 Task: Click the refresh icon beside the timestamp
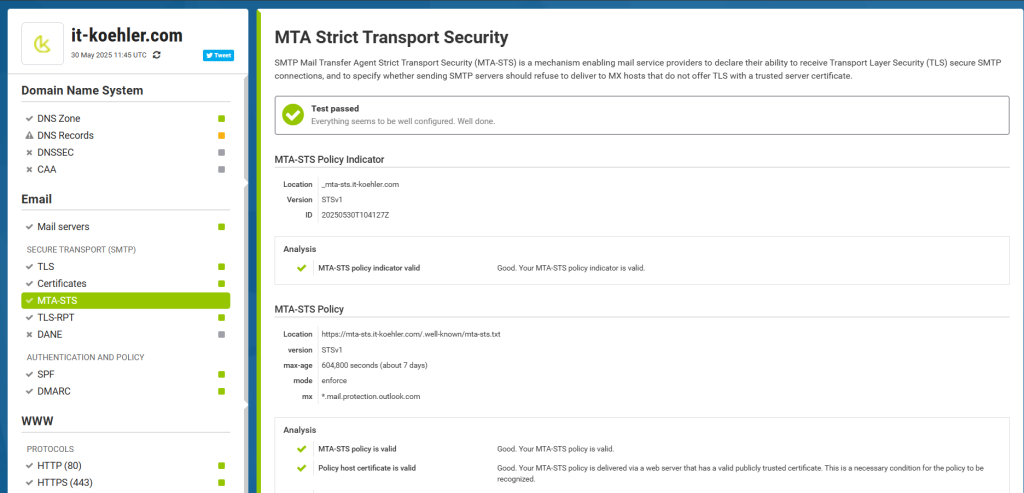point(156,55)
